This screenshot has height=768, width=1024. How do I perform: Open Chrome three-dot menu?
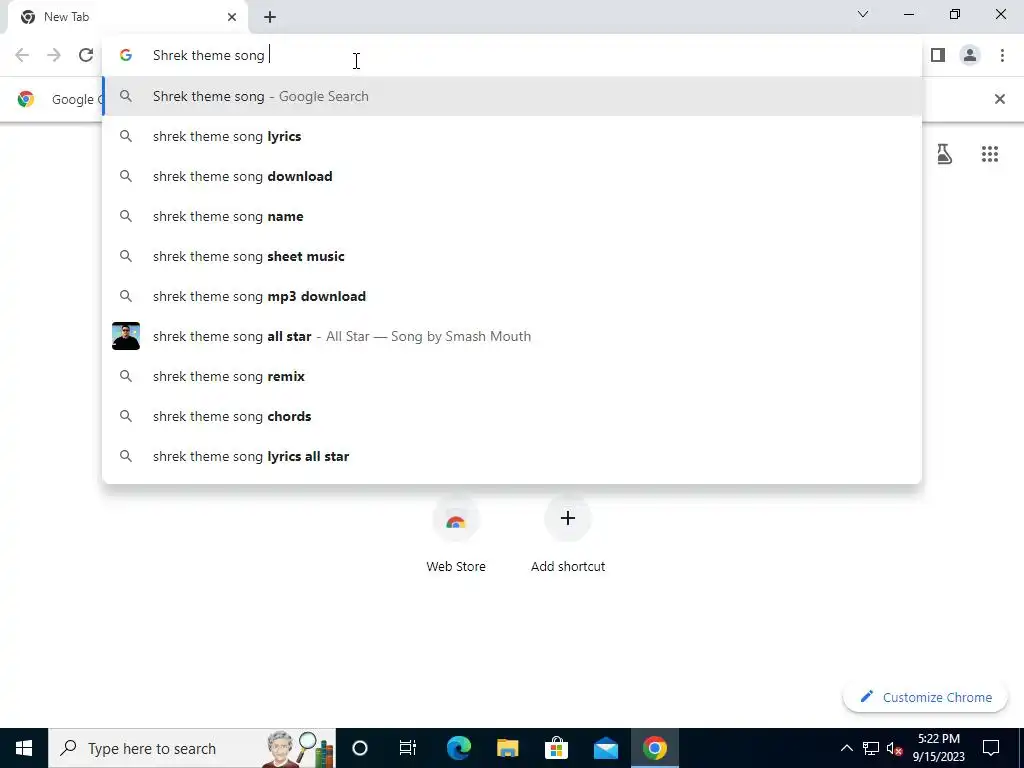[x=1002, y=56]
